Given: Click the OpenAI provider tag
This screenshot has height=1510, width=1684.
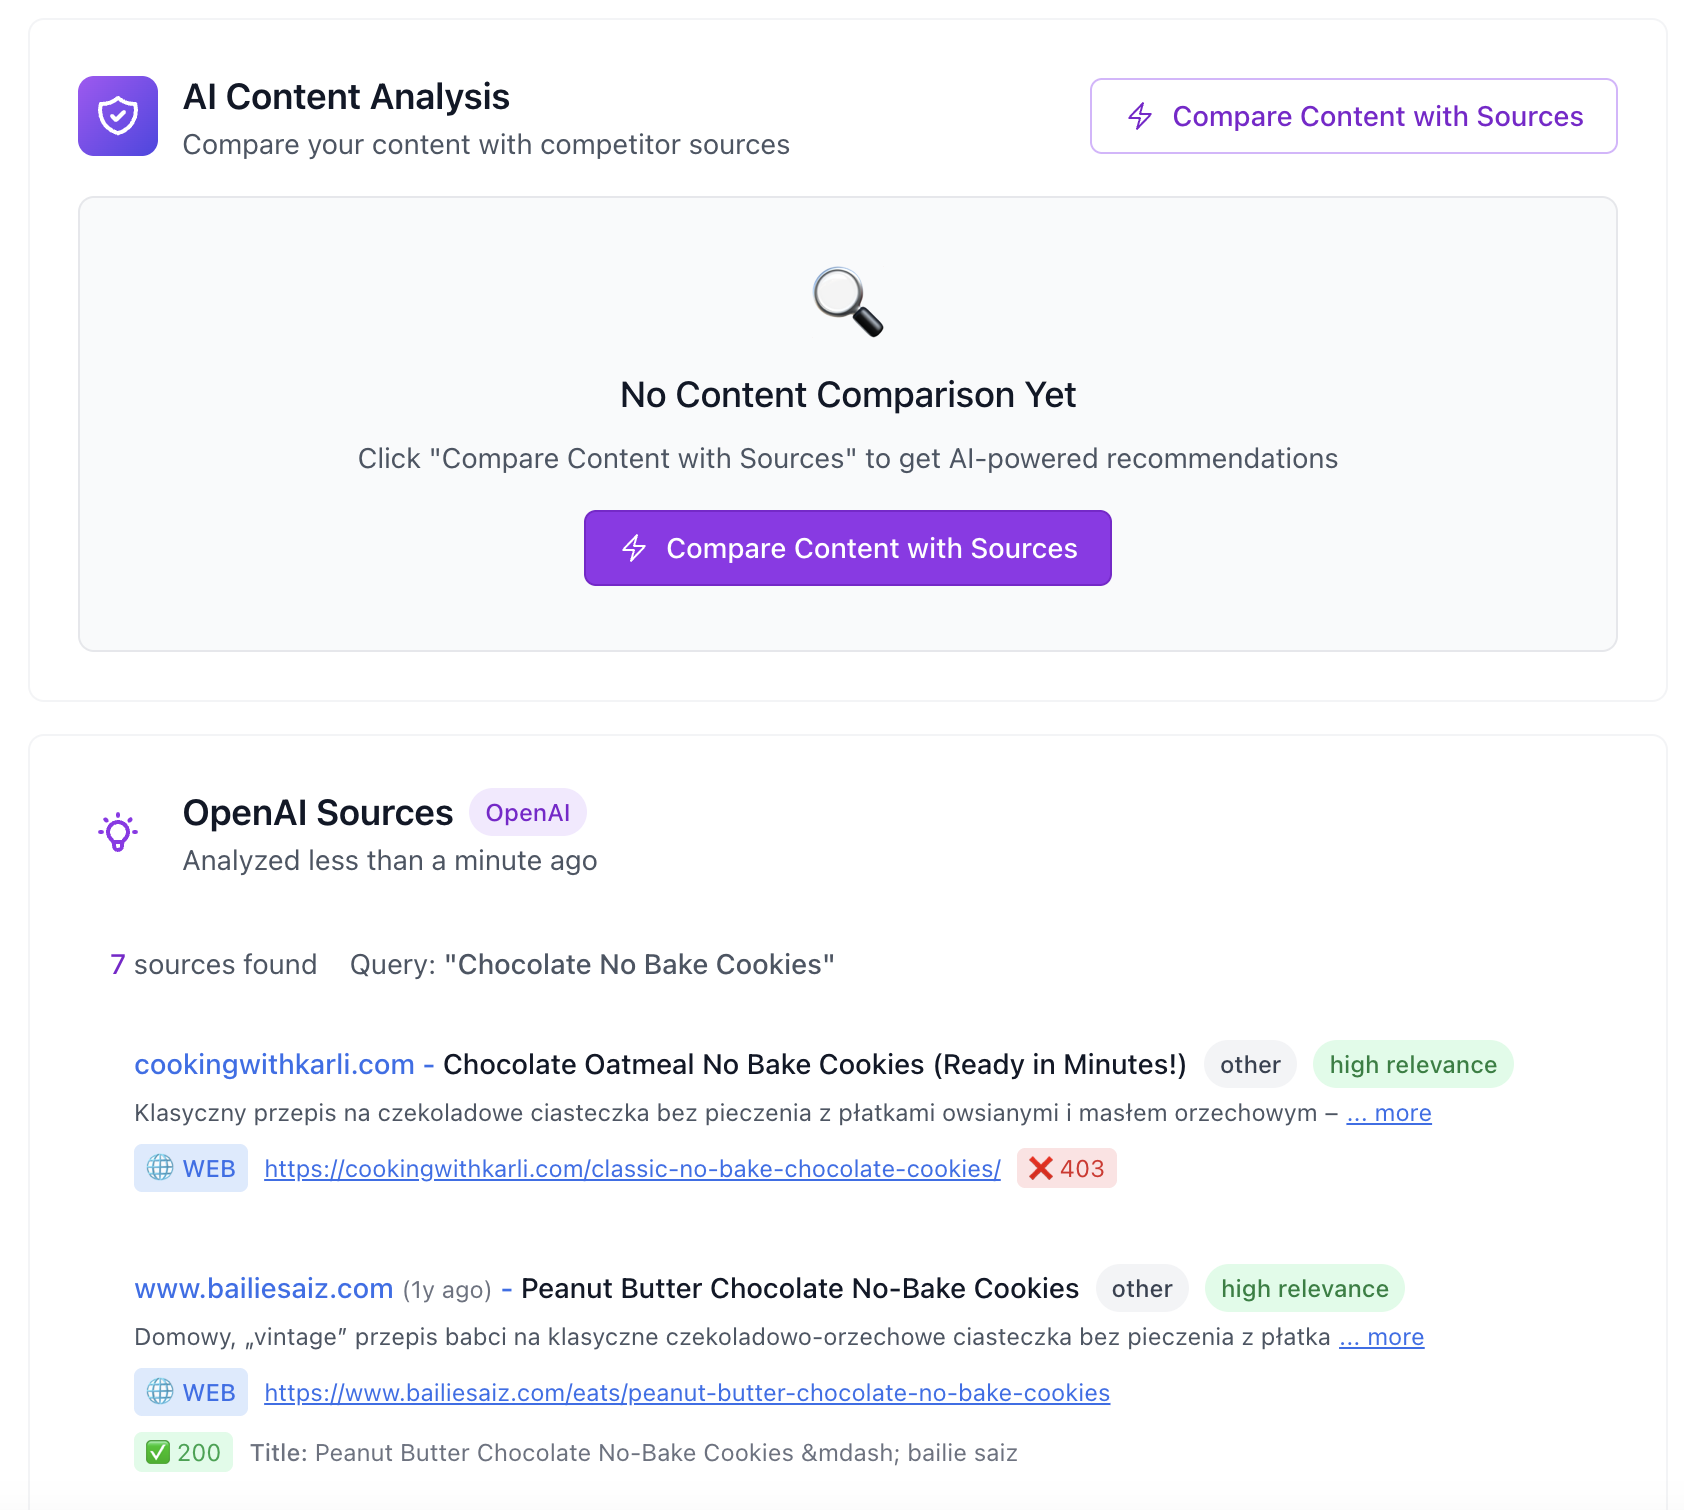Looking at the screenshot, I should 527,813.
